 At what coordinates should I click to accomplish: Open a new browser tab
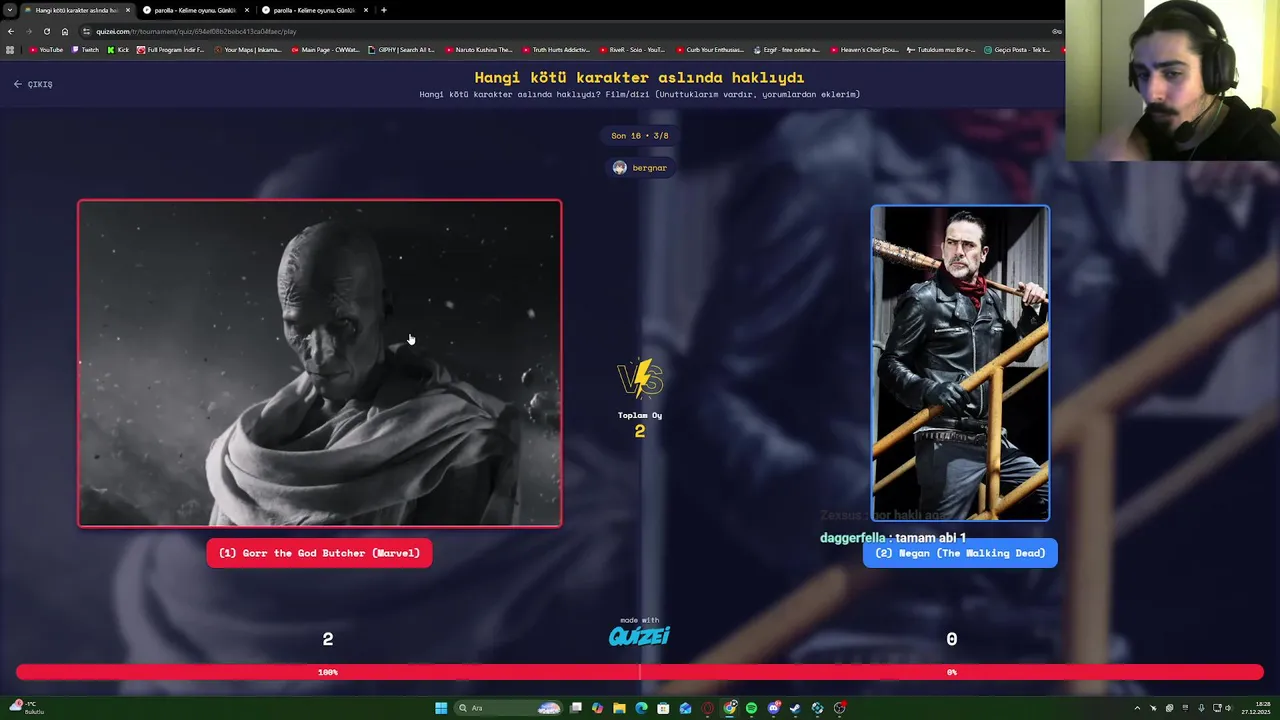coord(384,10)
